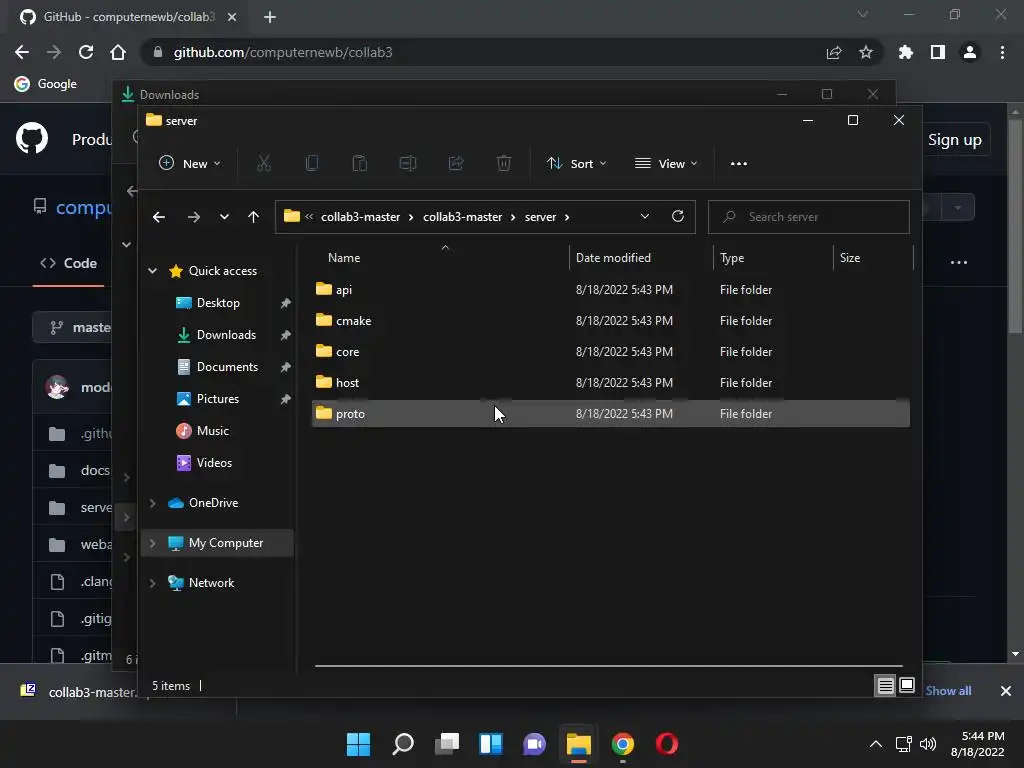Open taskbar Search
This screenshot has height=768, width=1024.
[x=403, y=744]
